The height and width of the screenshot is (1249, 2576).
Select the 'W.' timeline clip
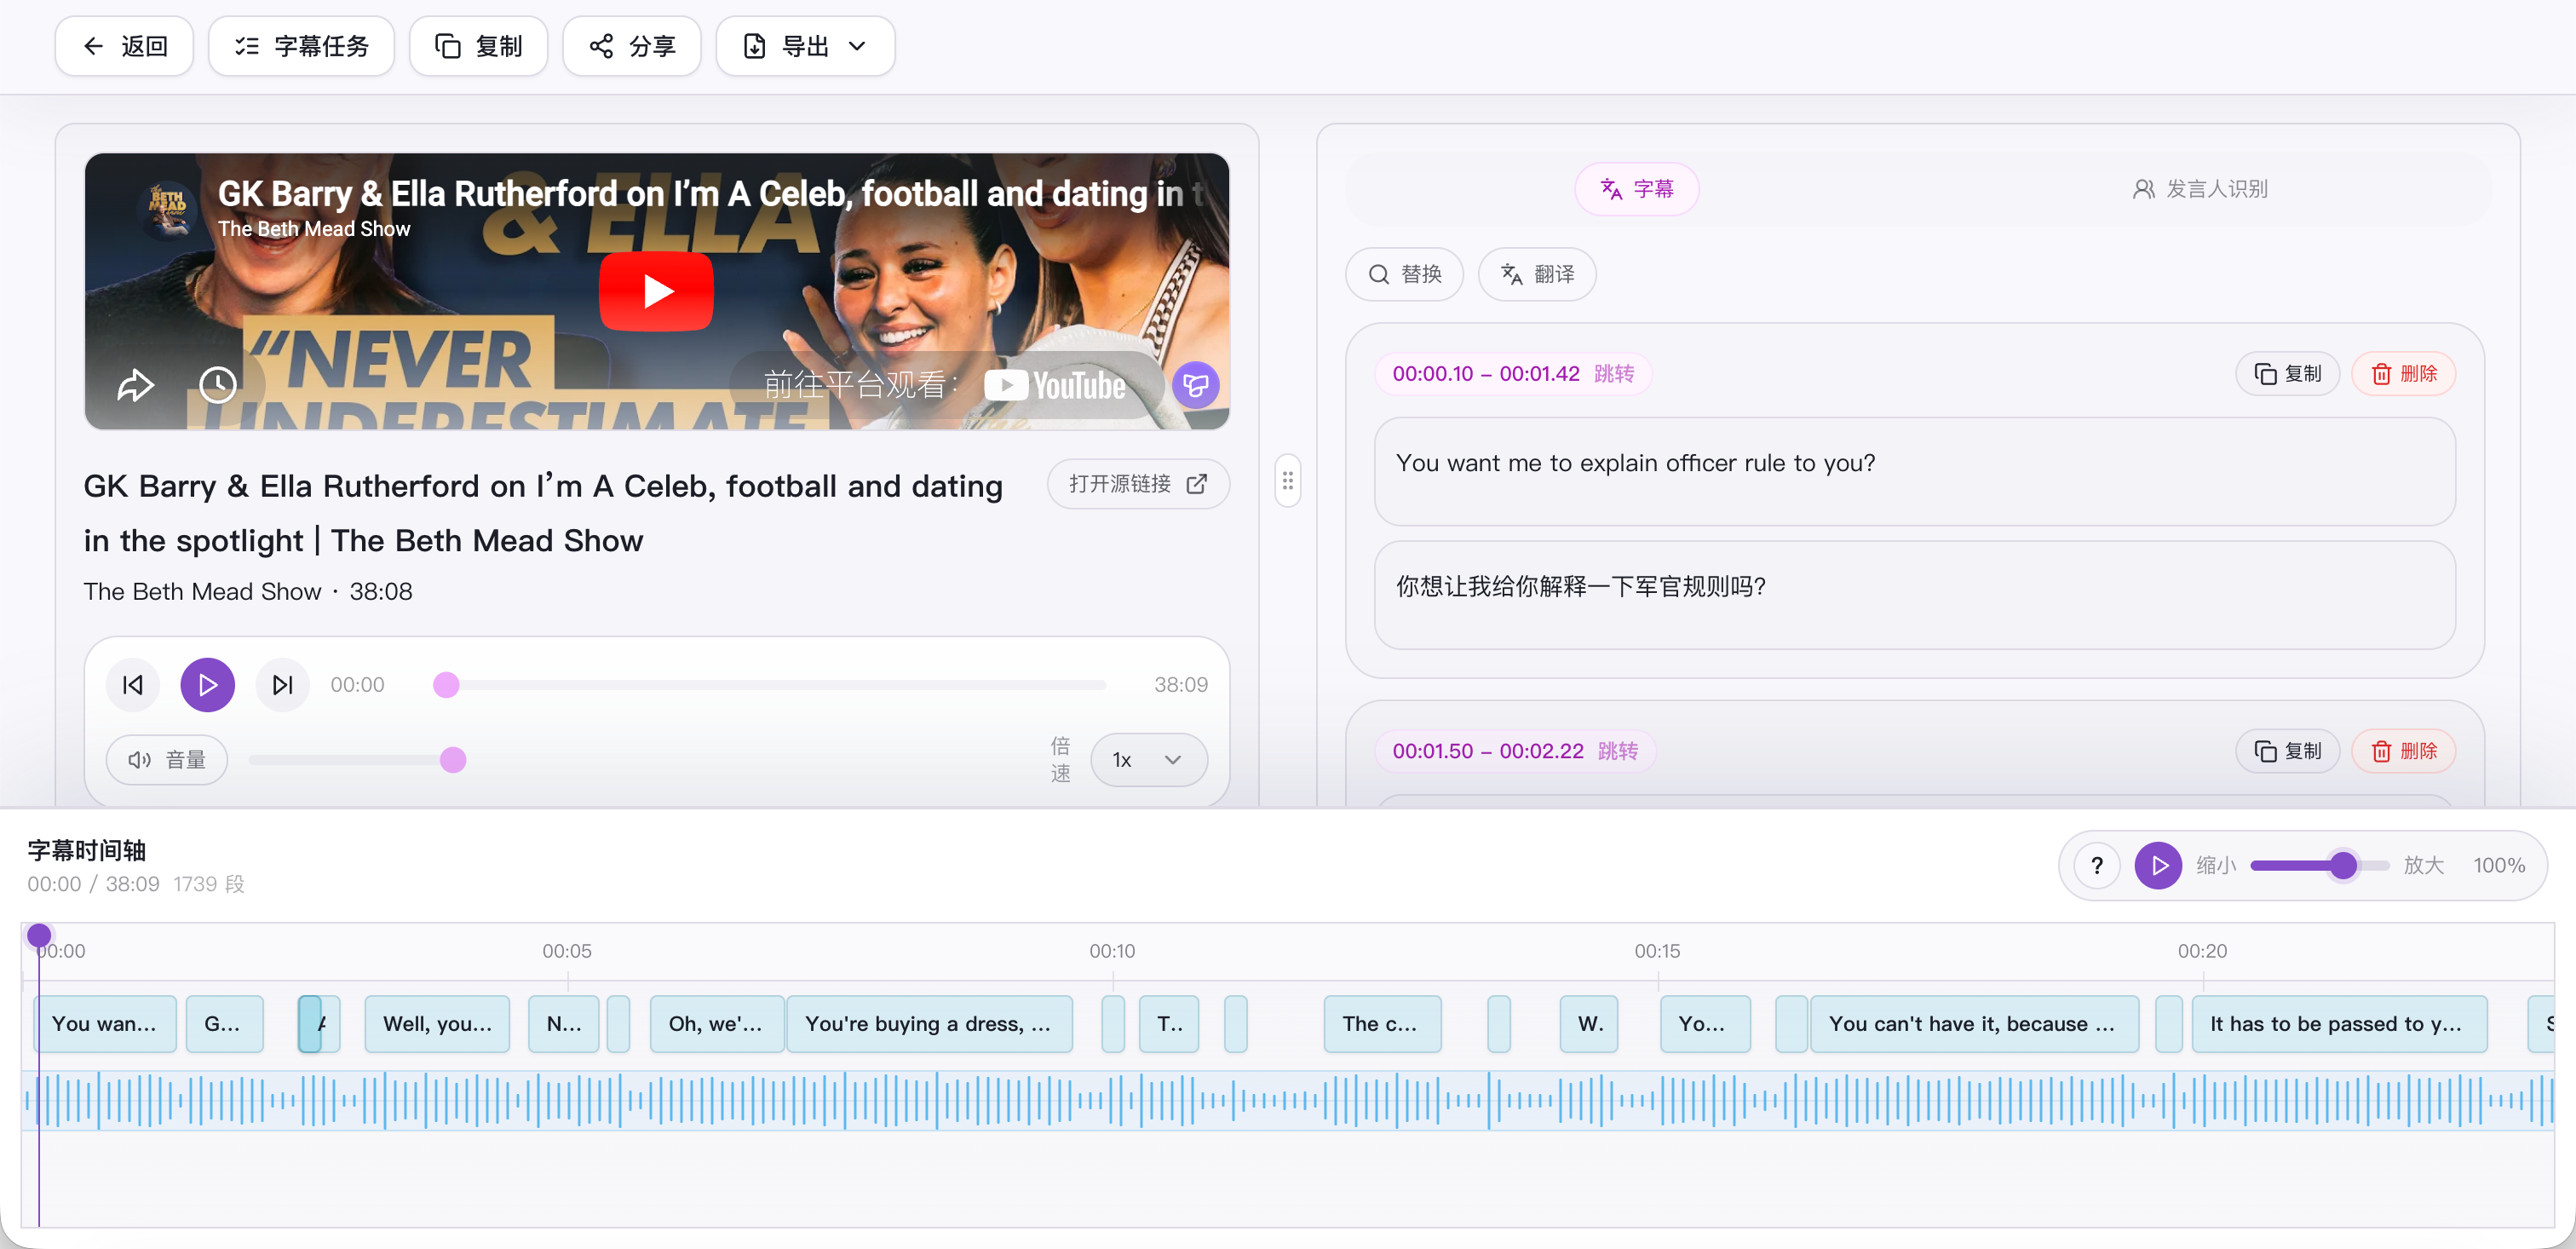1588,1023
